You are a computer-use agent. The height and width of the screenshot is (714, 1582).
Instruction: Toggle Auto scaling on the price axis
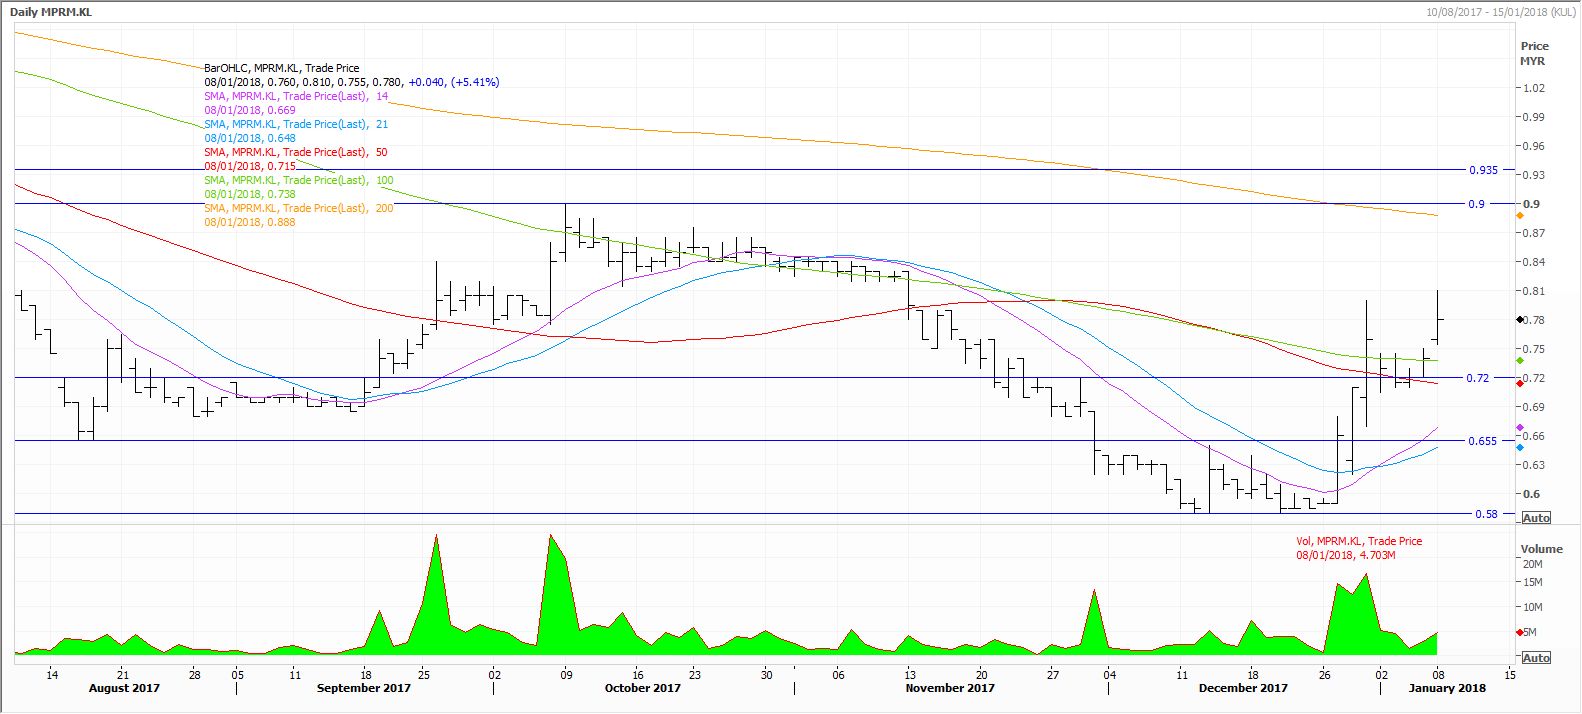tap(1535, 518)
